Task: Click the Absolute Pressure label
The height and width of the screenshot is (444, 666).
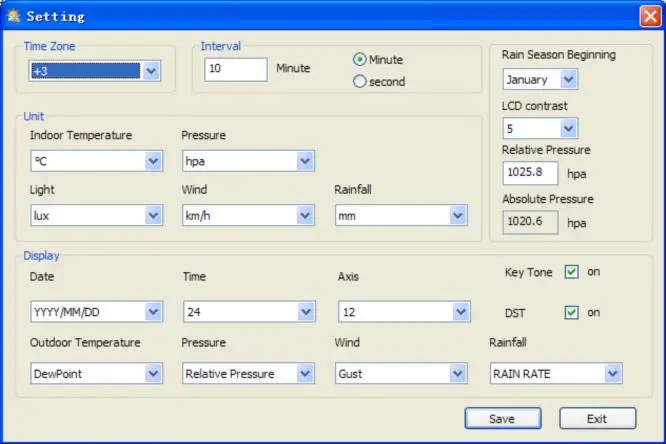Action: [548, 199]
